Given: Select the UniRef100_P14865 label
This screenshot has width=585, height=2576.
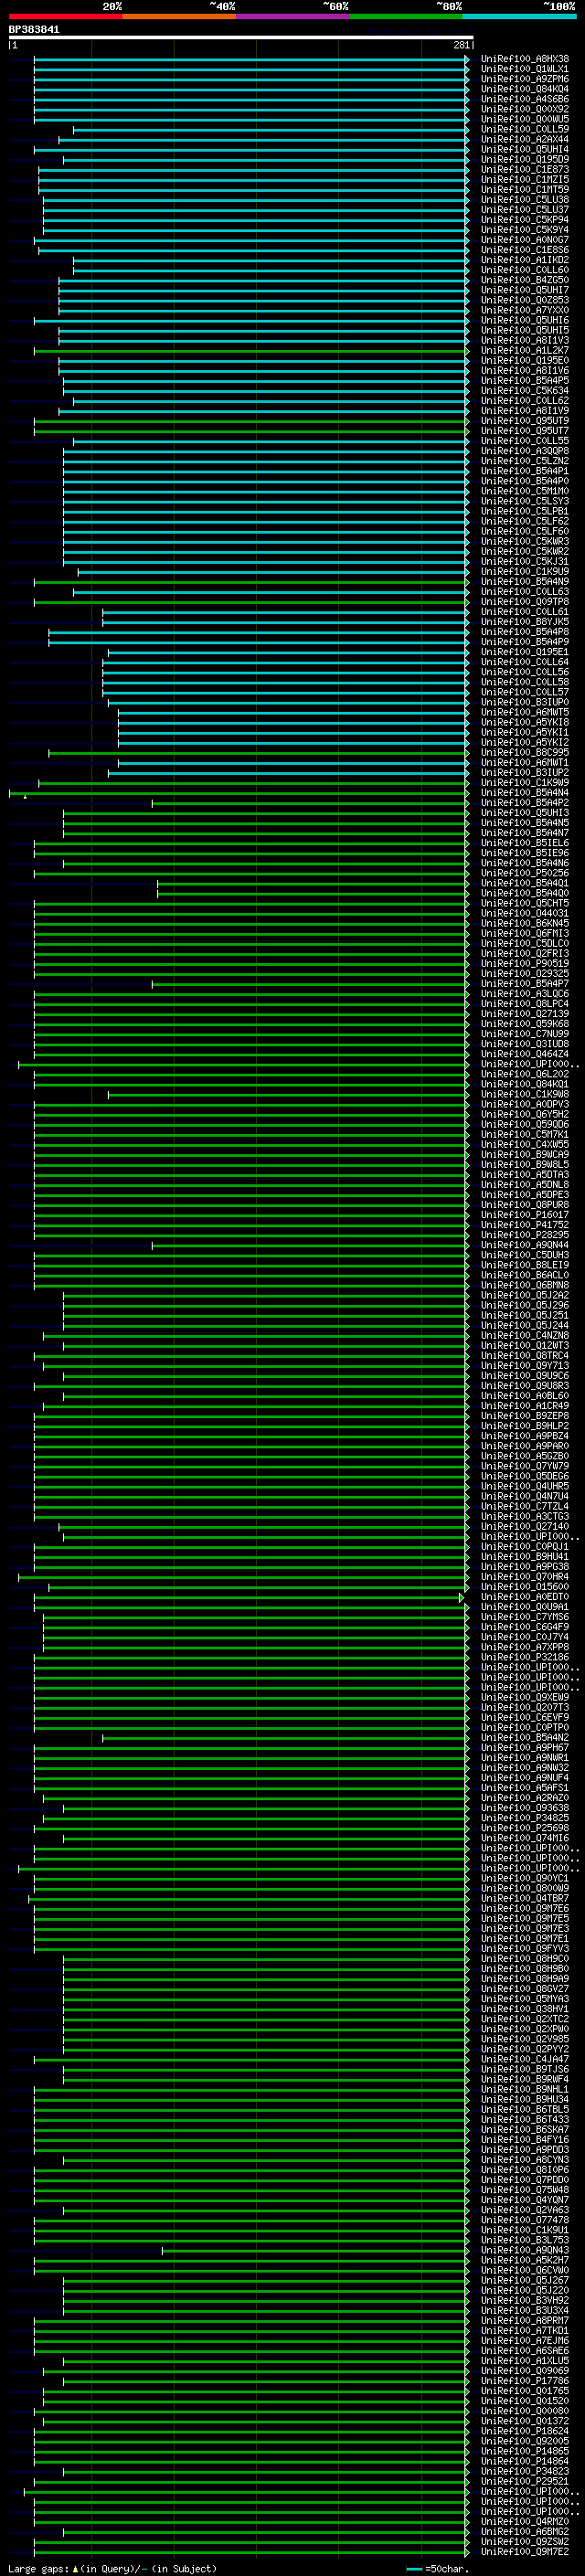Looking at the screenshot, I should 525,2451.
